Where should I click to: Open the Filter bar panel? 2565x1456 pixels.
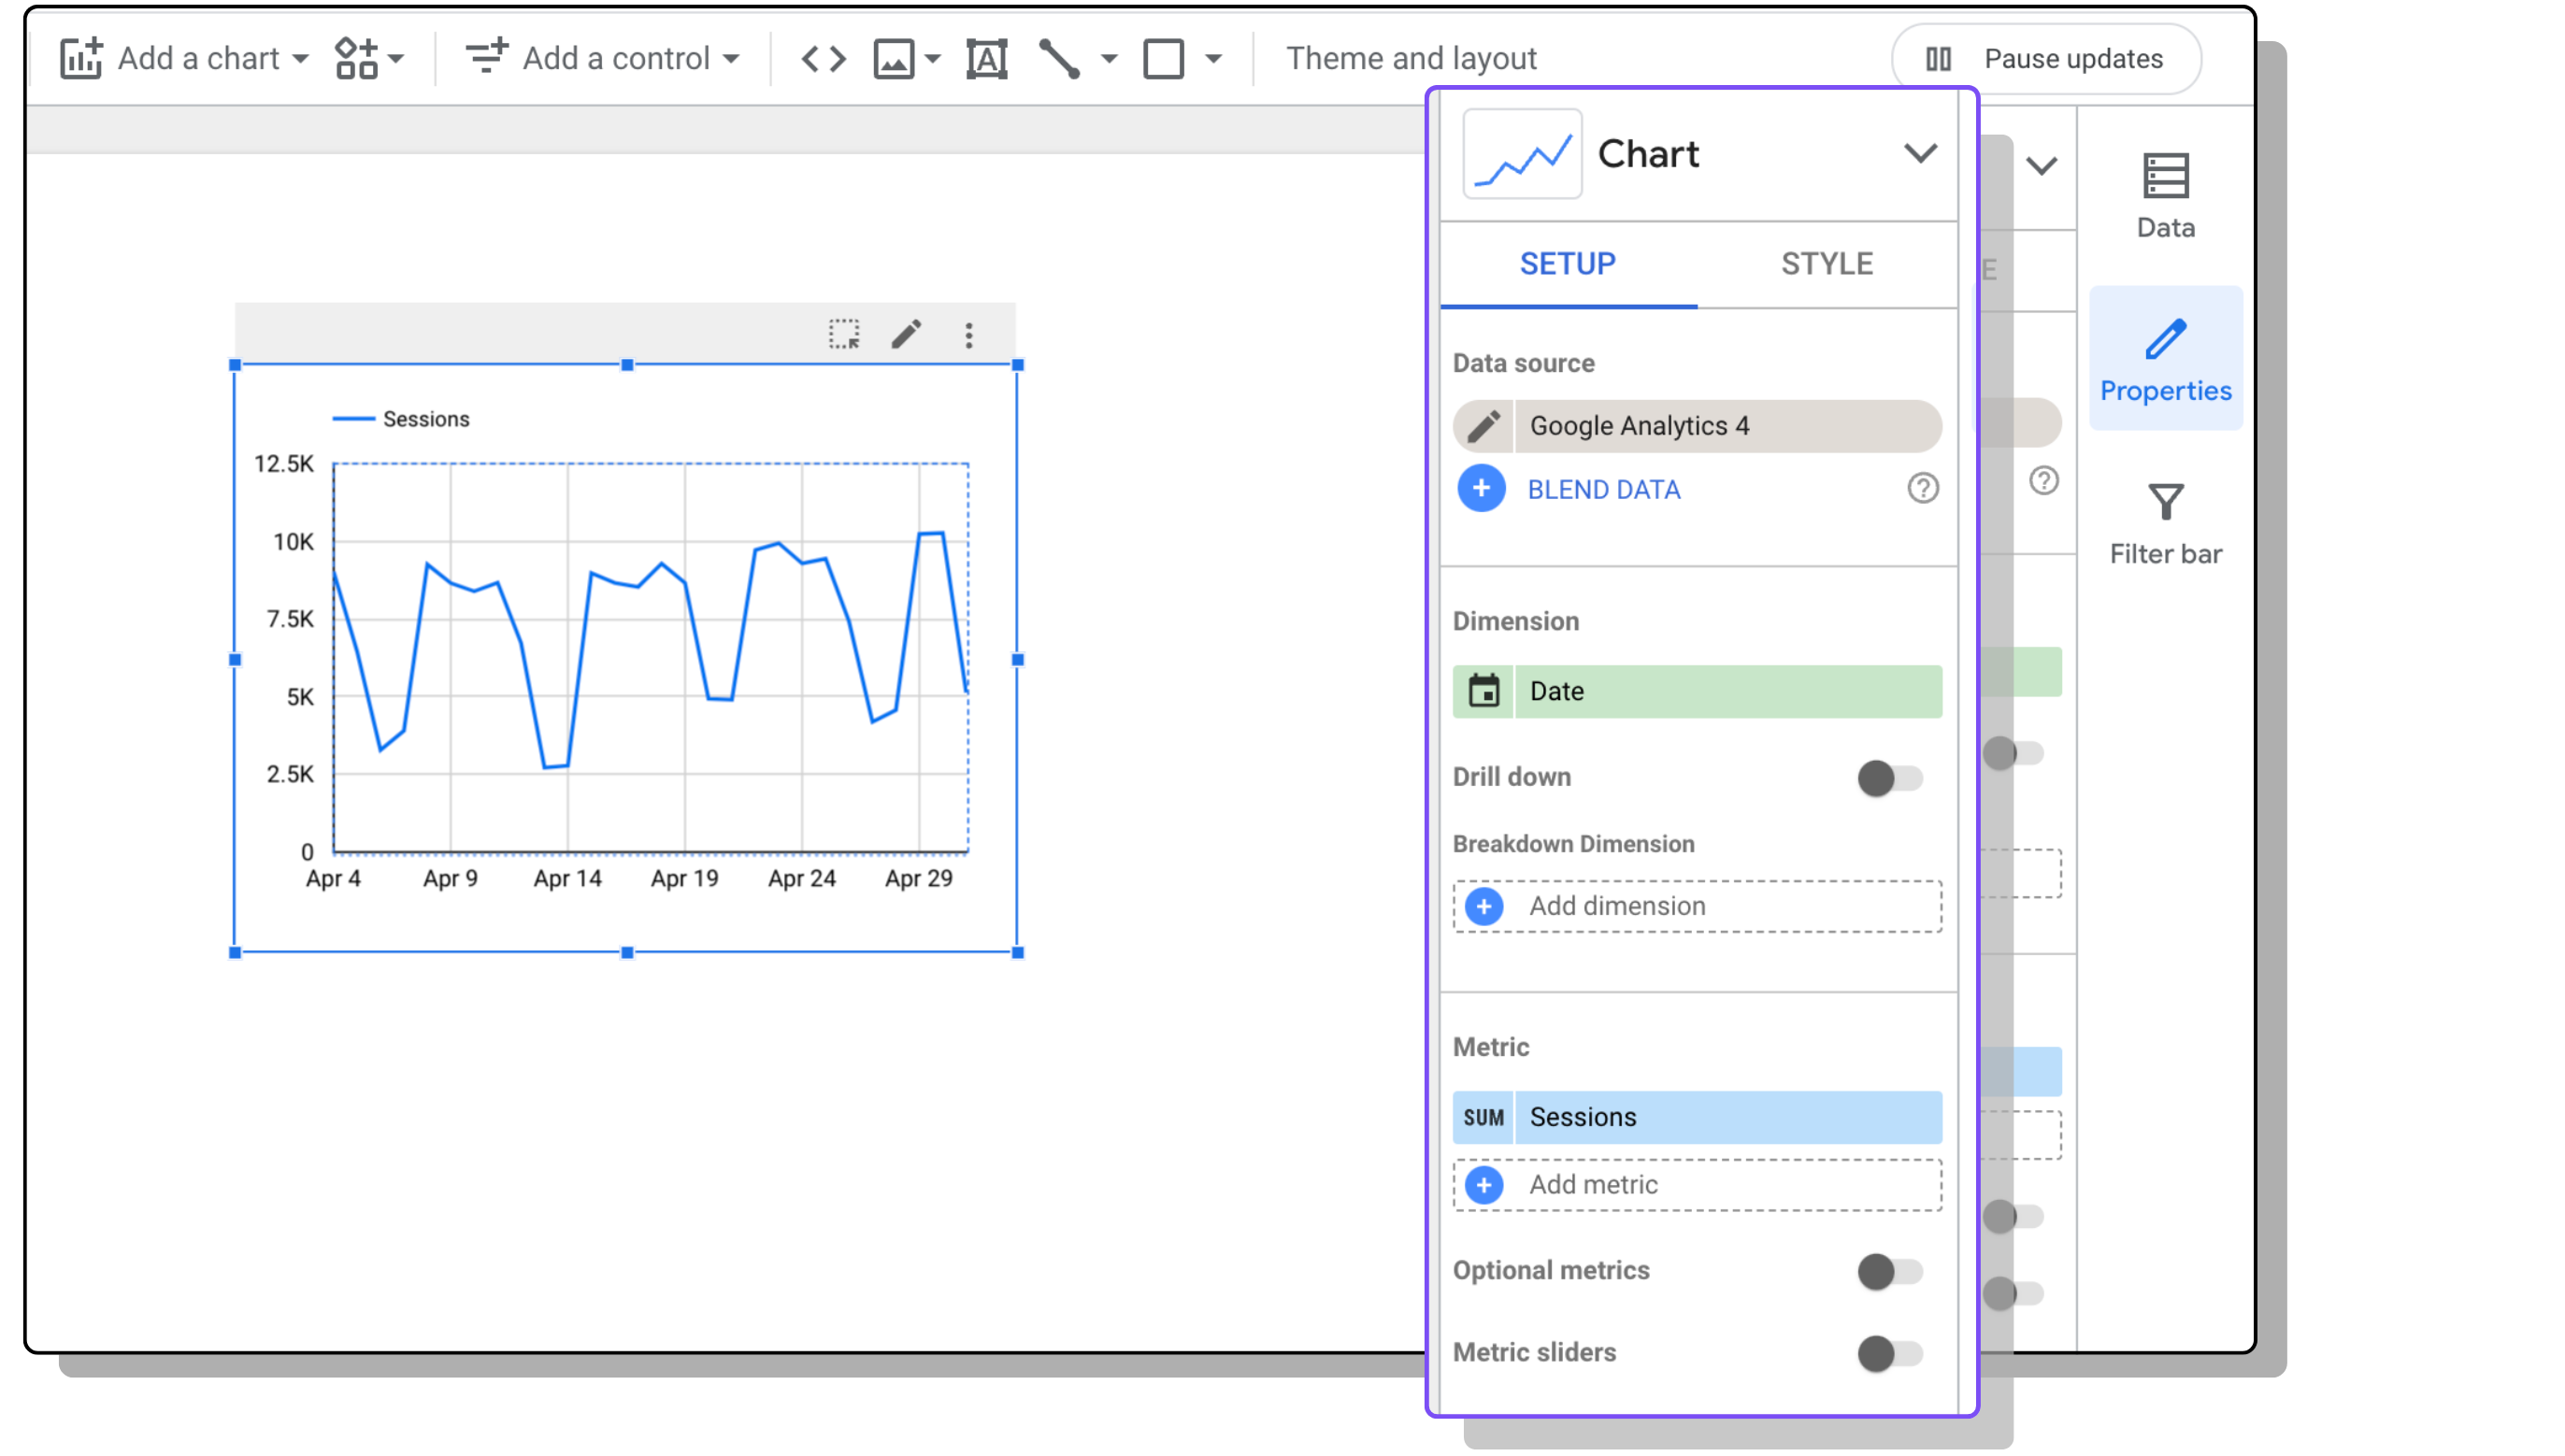click(2165, 524)
